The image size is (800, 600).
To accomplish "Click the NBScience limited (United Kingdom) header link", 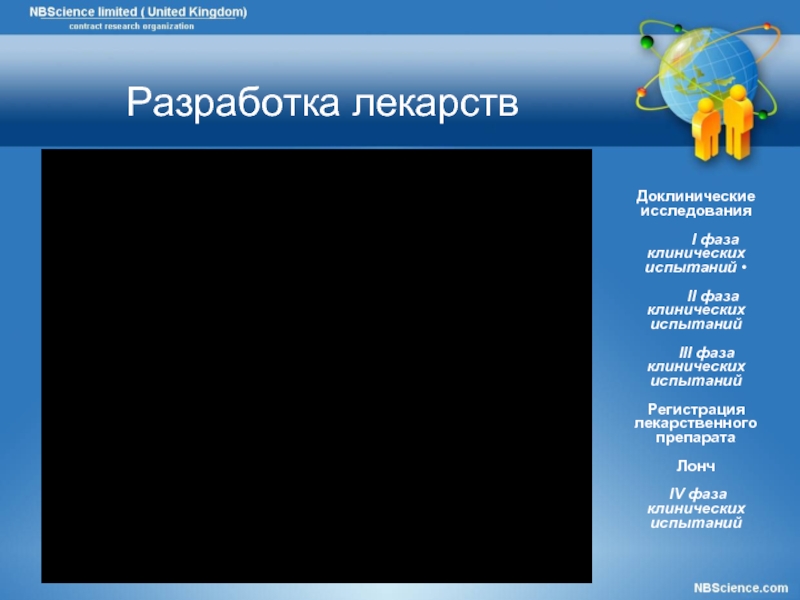I will pos(138,12).
